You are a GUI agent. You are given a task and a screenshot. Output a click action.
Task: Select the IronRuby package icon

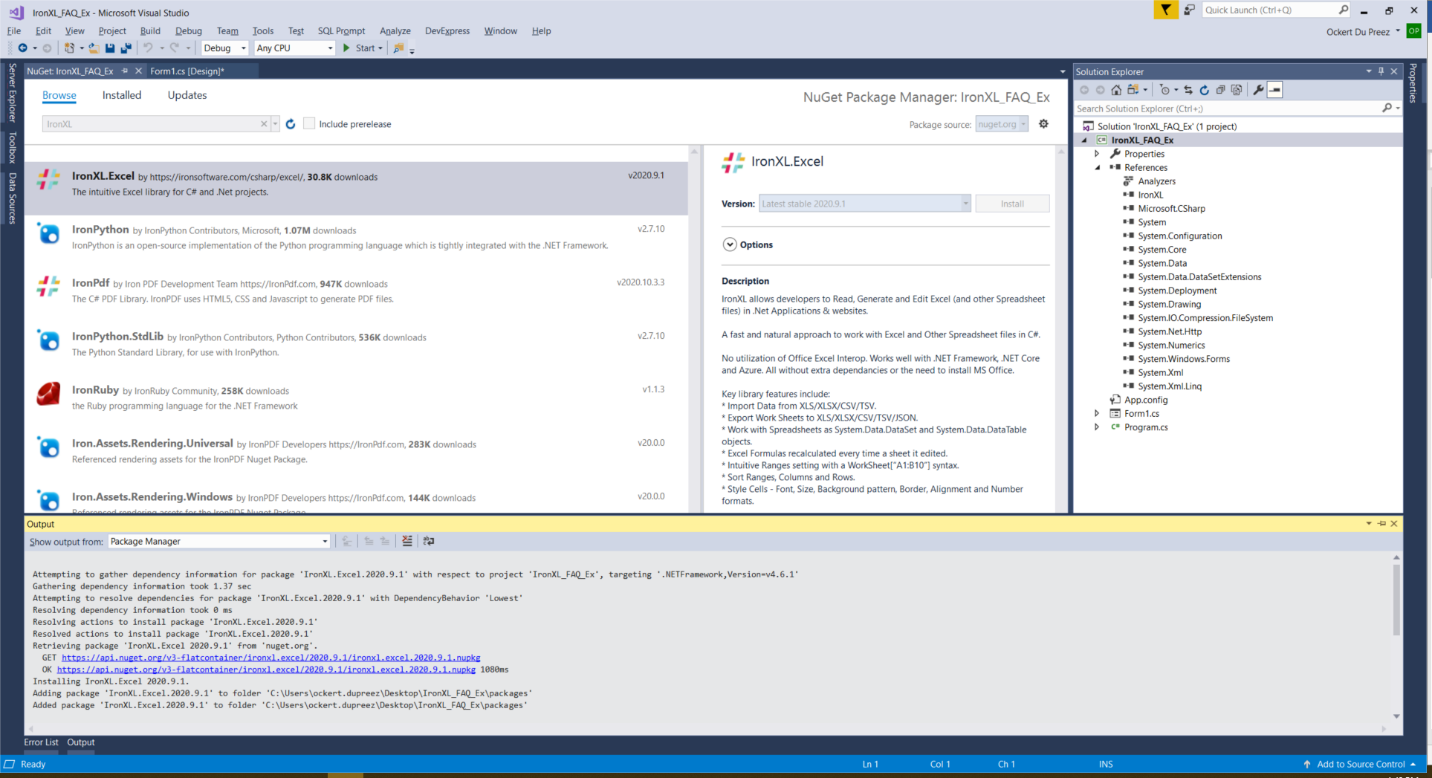pos(48,394)
